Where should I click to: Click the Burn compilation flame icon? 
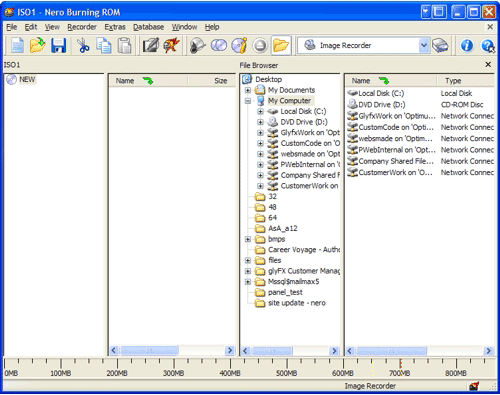(x=171, y=45)
